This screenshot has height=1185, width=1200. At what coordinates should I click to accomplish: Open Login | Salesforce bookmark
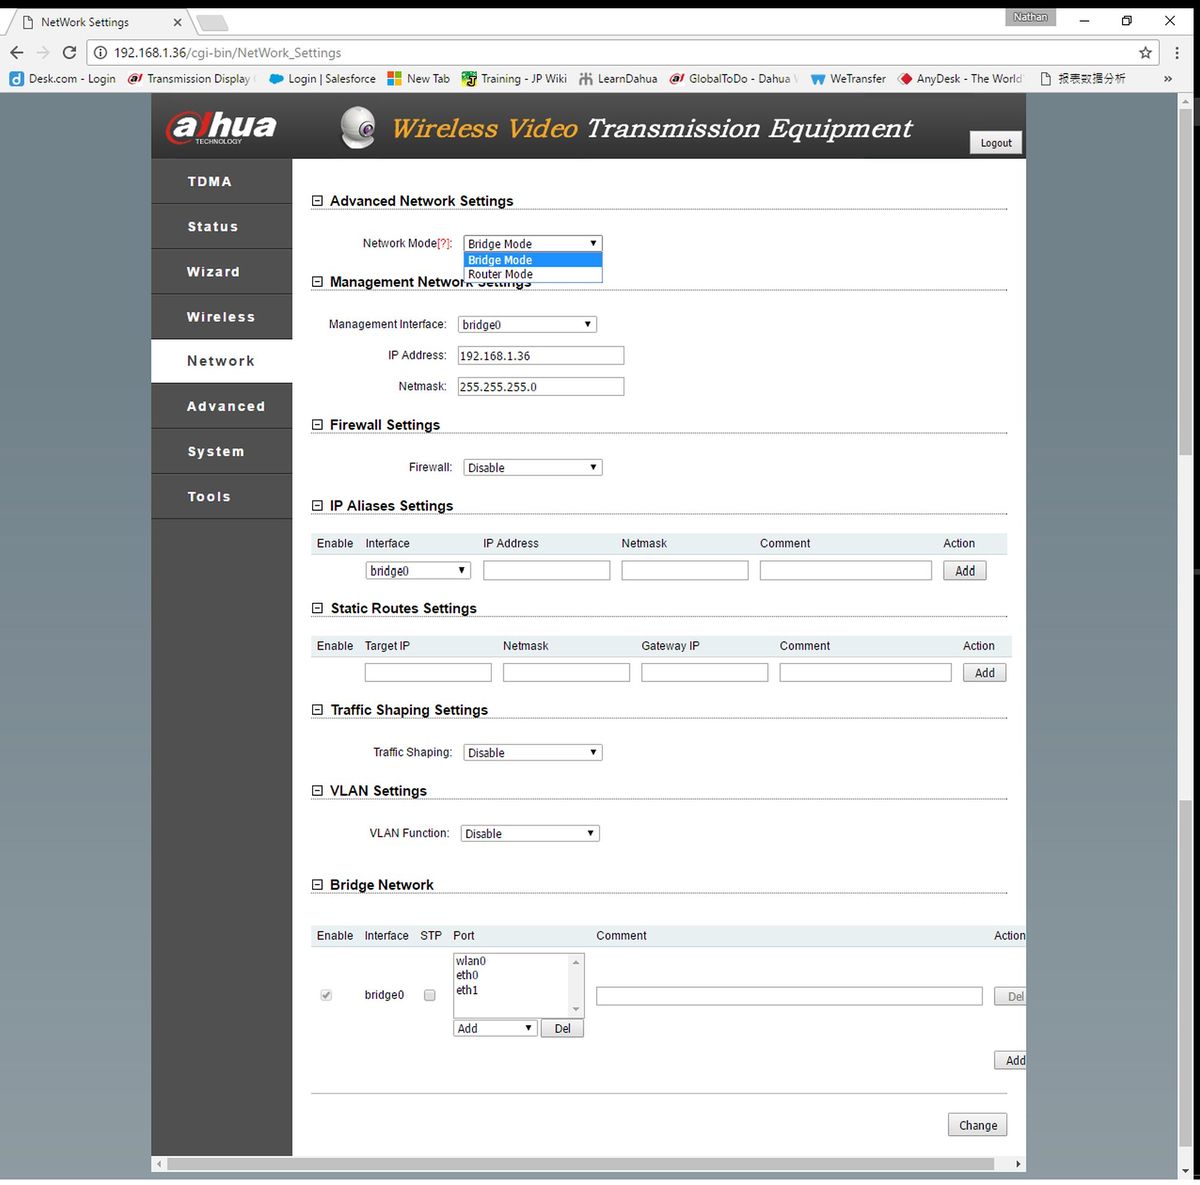tap(322, 79)
